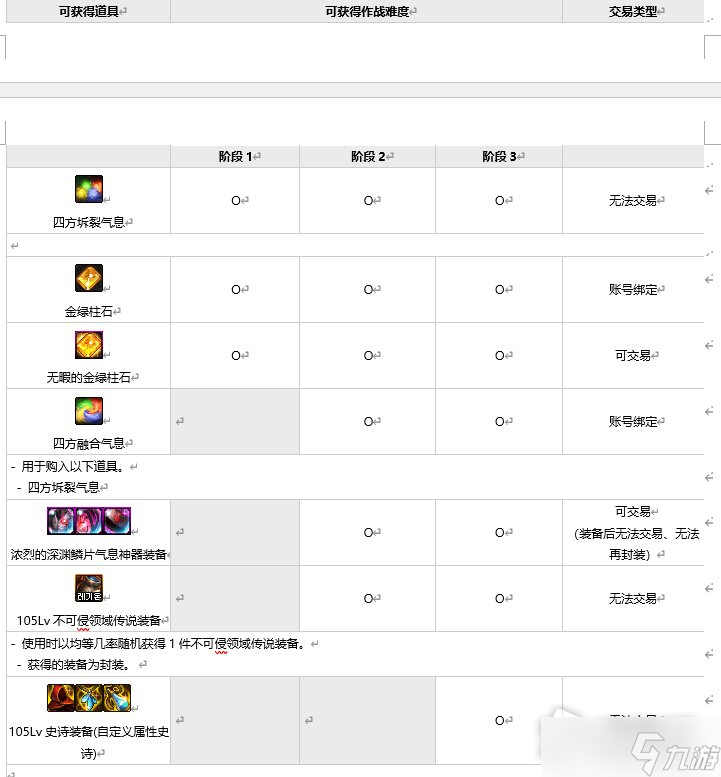
Task: Click third 105Lv 史诗装备 icon
Action: coord(117,698)
